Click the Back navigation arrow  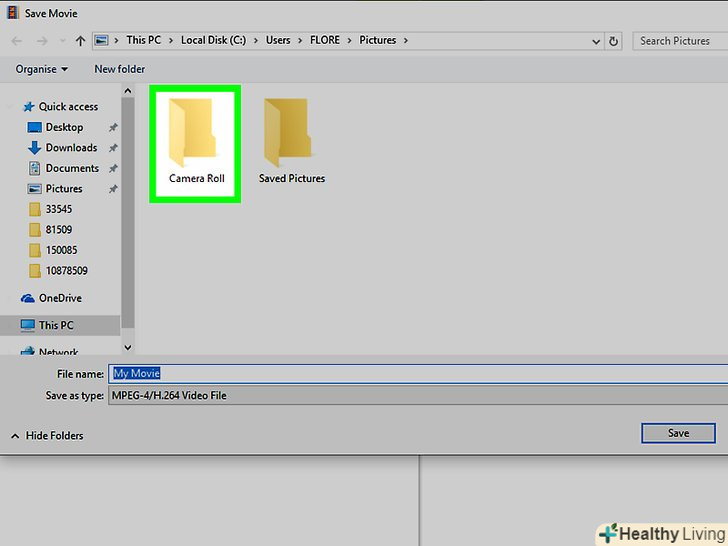[x=17, y=41]
